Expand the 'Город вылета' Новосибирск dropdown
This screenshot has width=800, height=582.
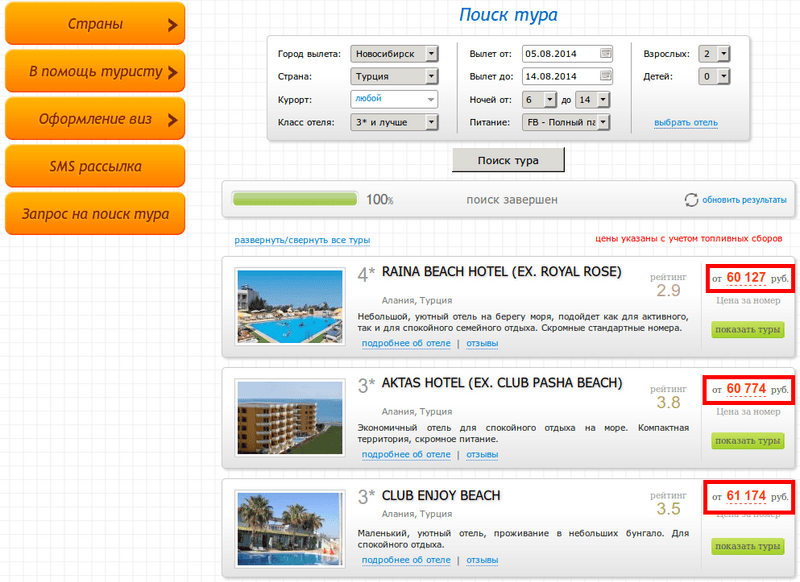431,54
